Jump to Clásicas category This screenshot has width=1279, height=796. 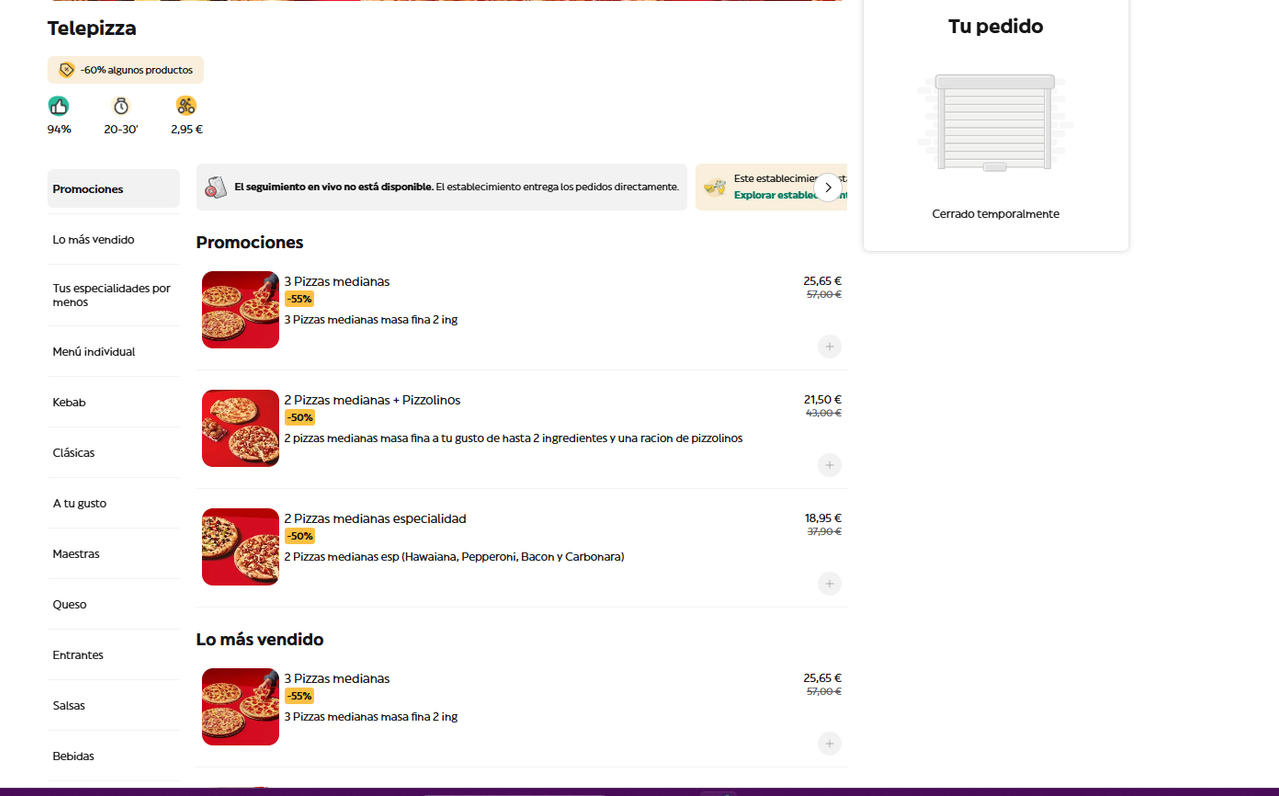click(x=113, y=453)
